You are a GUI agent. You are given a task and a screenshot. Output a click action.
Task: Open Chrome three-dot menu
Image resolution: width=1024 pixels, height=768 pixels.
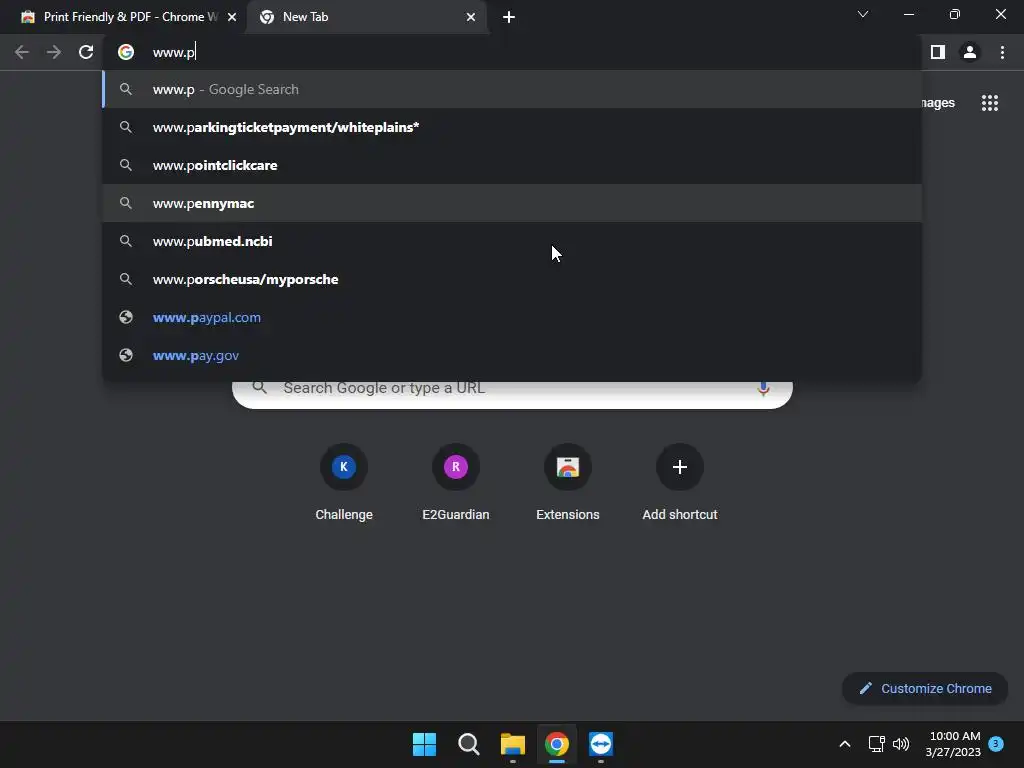click(x=1002, y=52)
